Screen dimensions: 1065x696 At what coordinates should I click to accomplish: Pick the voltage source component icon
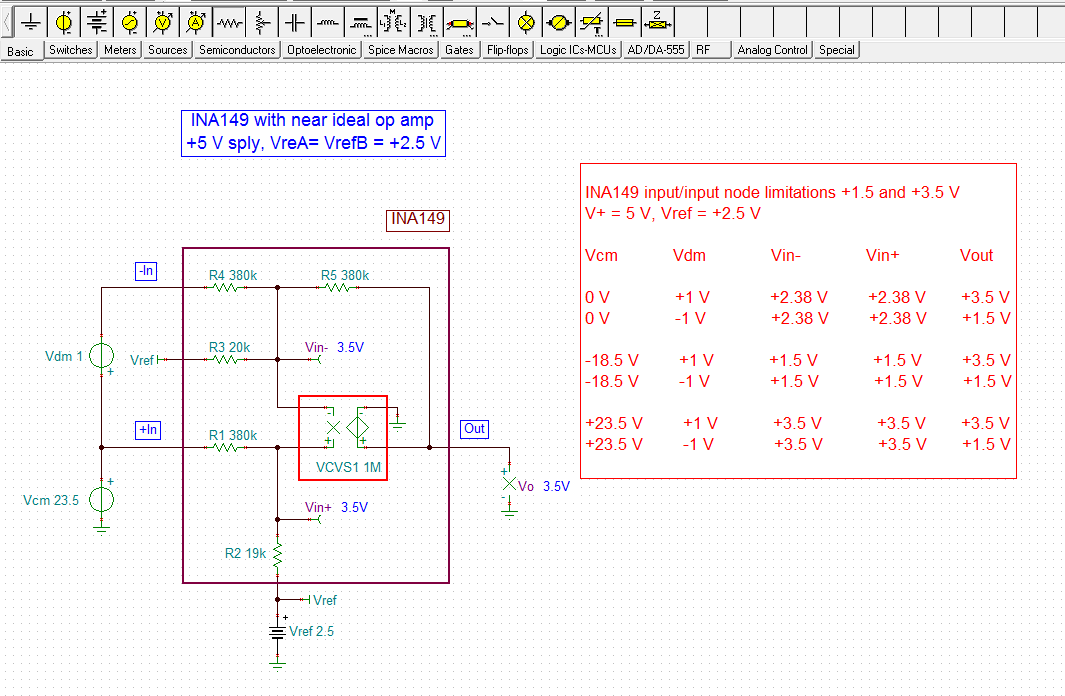(x=64, y=22)
